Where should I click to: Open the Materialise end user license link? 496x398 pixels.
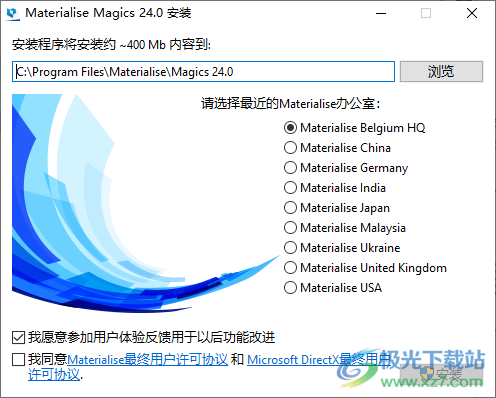pos(147,360)
